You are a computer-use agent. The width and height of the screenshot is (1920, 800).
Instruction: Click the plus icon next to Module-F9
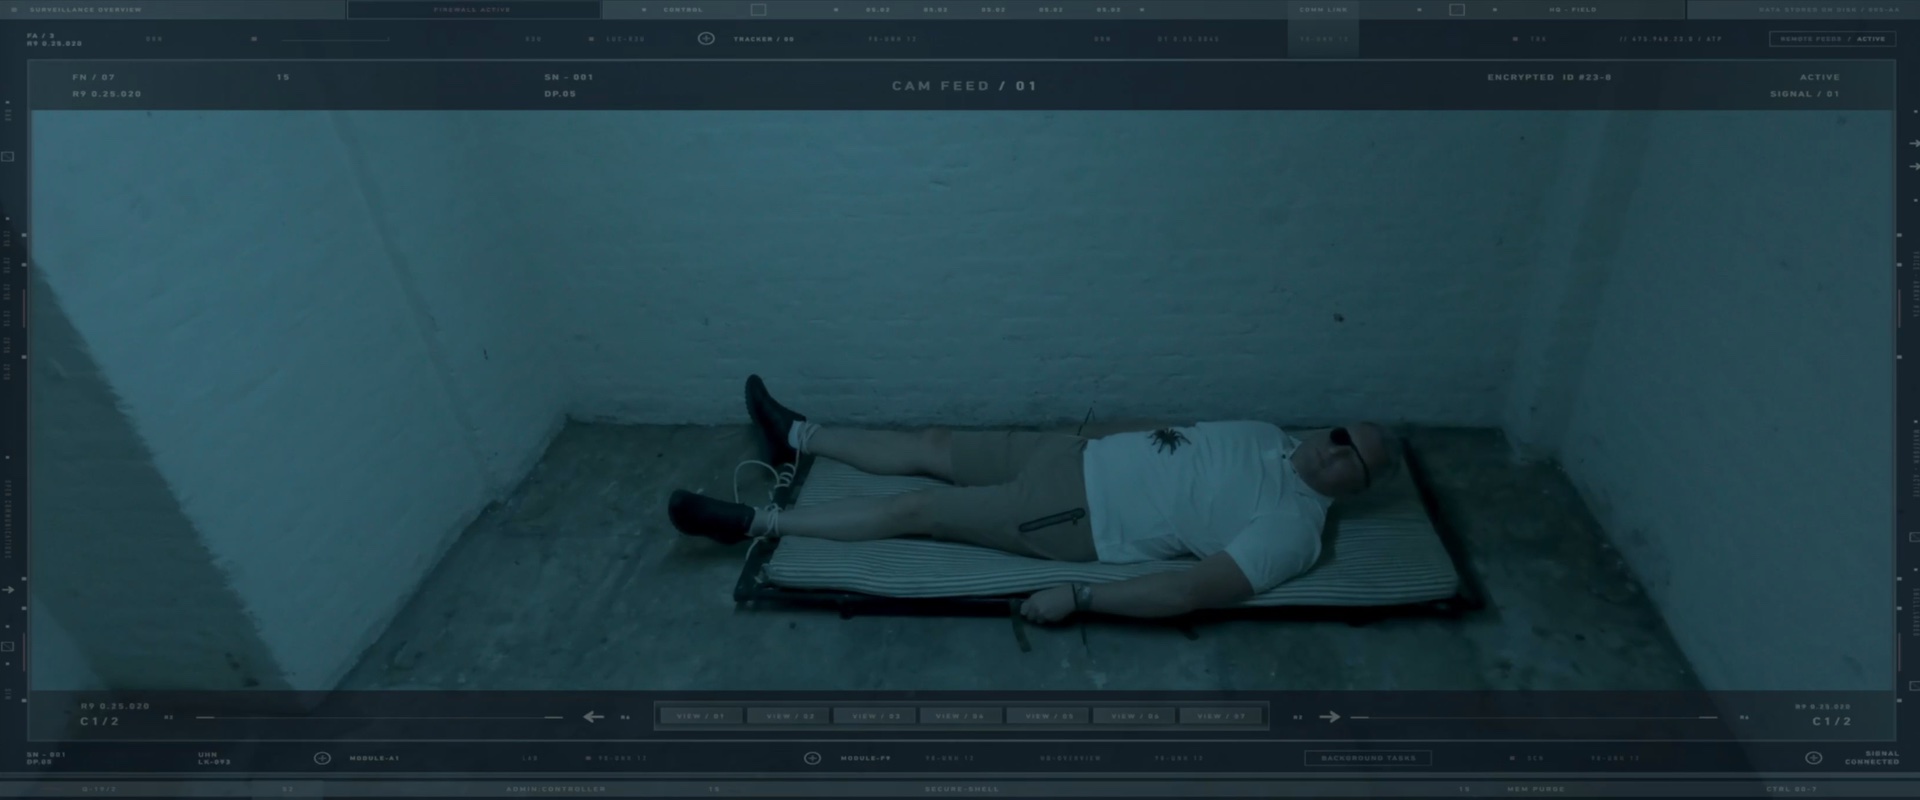point(812,758)
